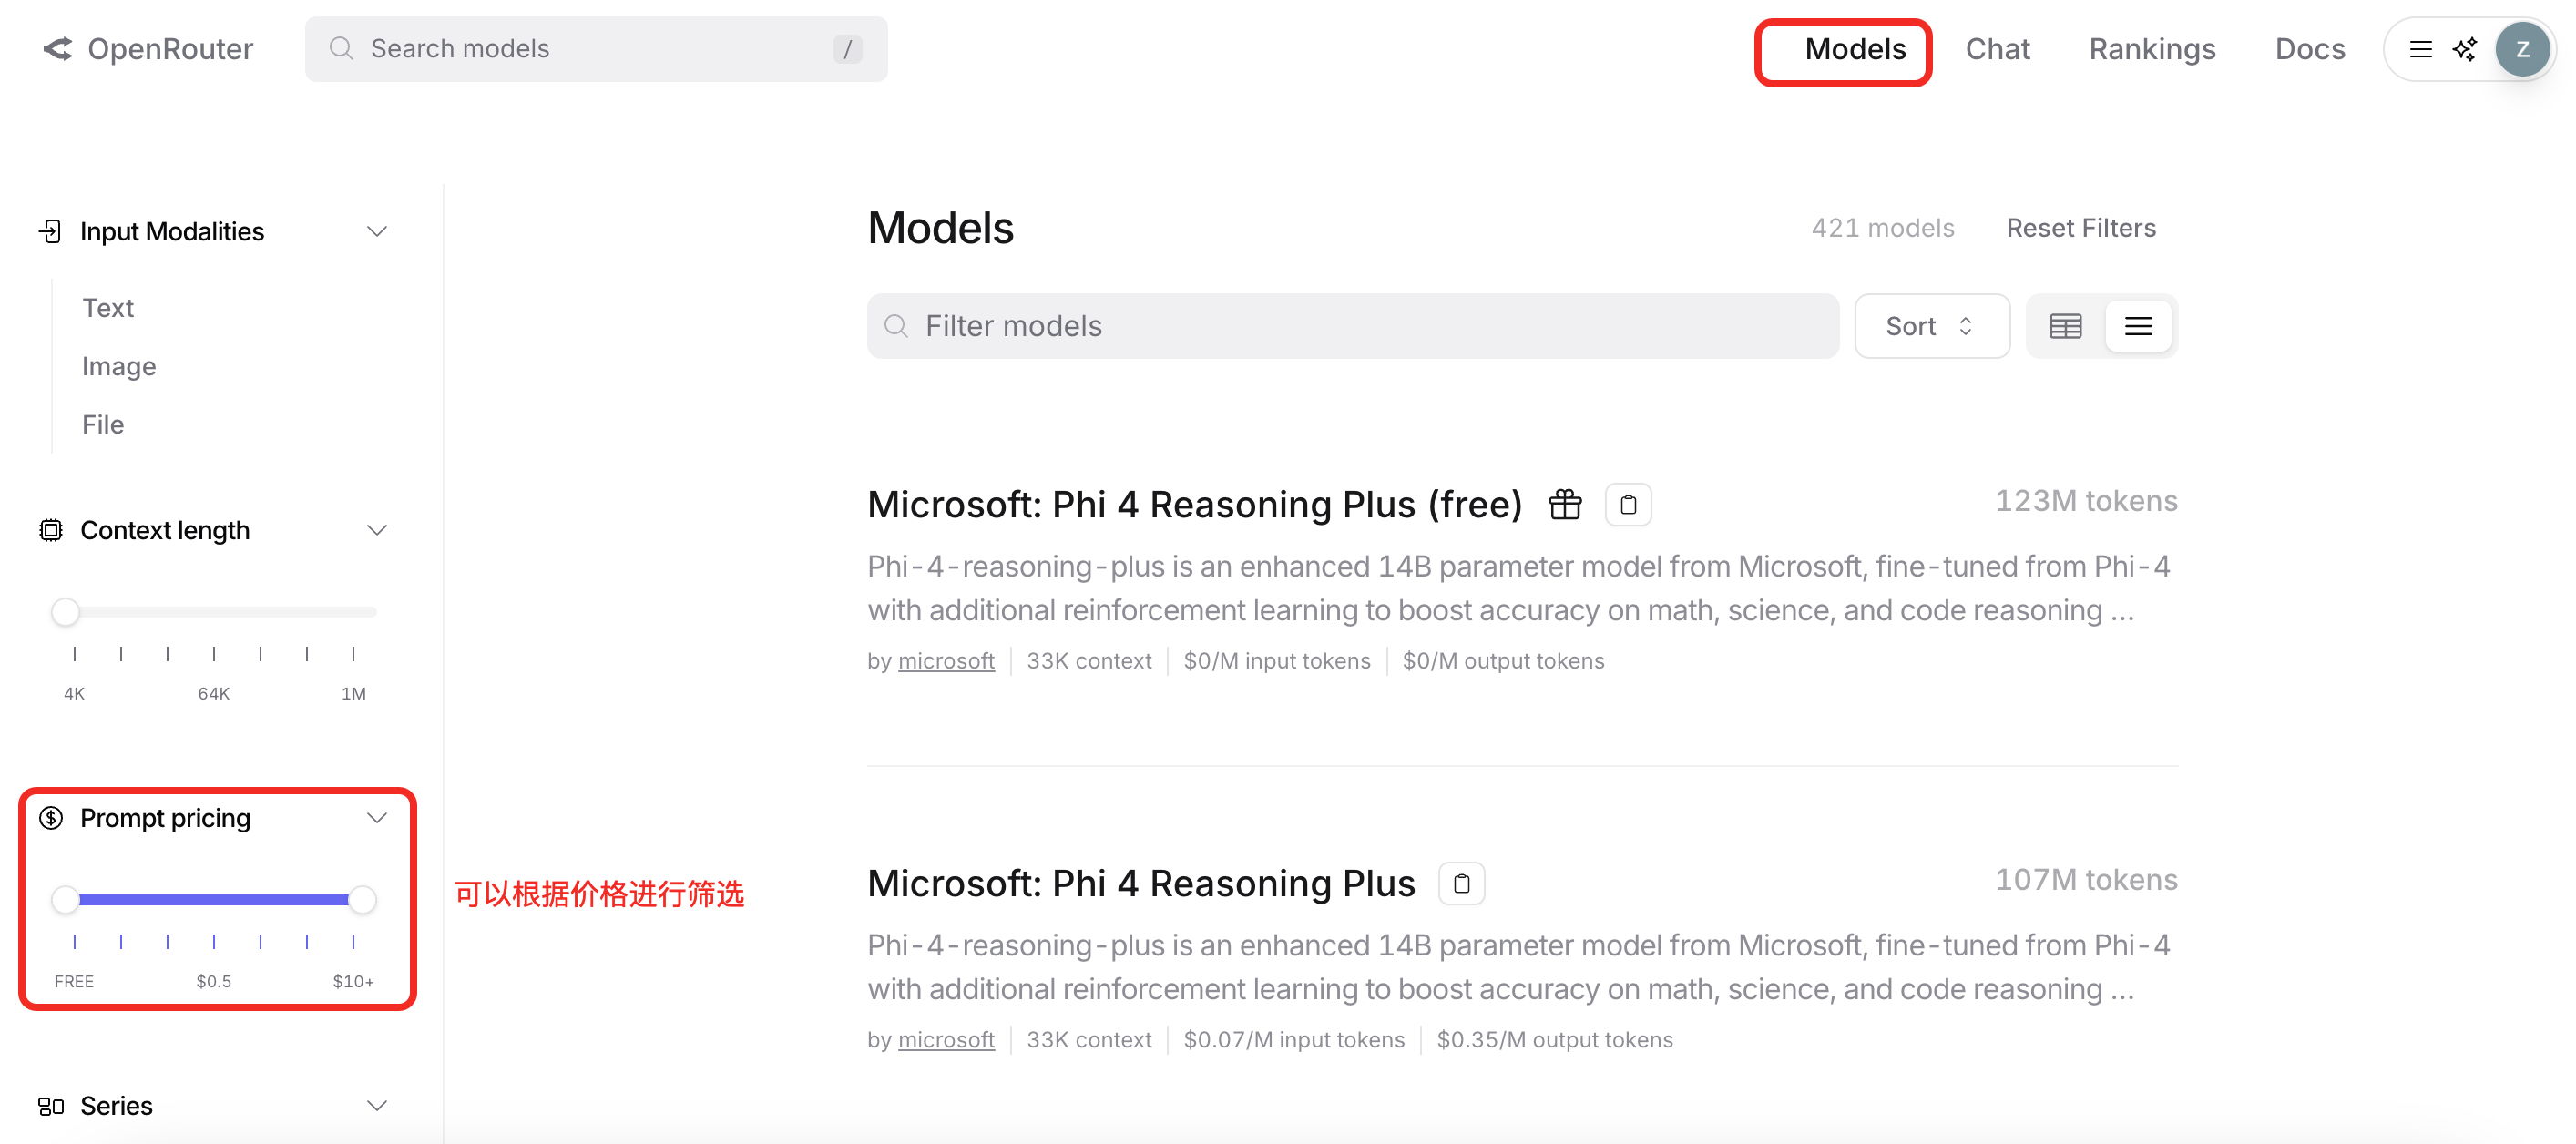Click the clipboard icon next to Phi 4 Reasoning Plus
Screen dimensions: 2576x1144
pos(1460,884)
